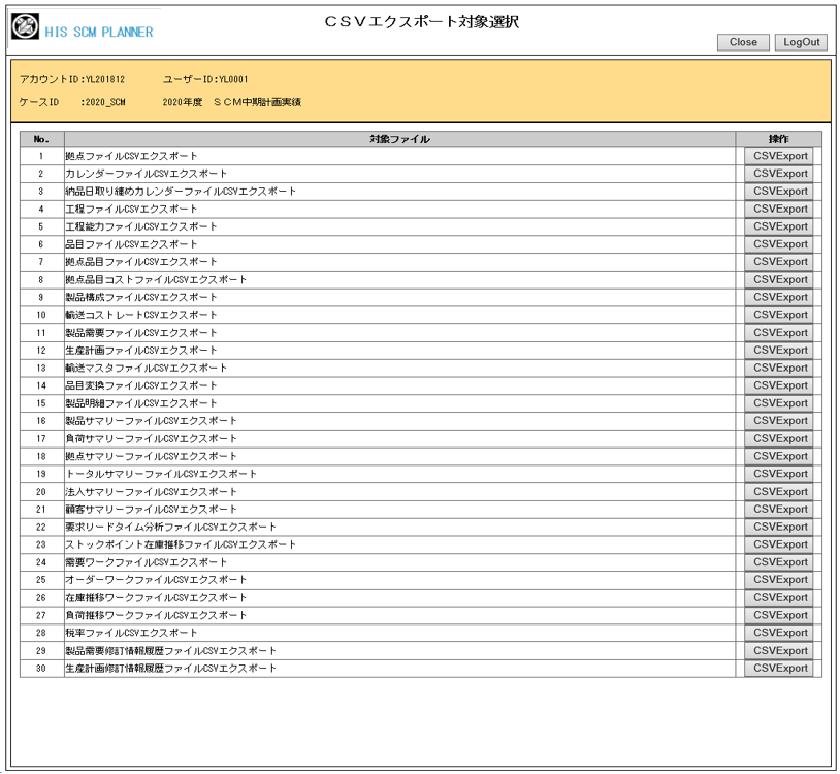Export 拠点ファイル CSV in row 1
Viewport: 840px width, 774px height.
click(x=778, y=156)
